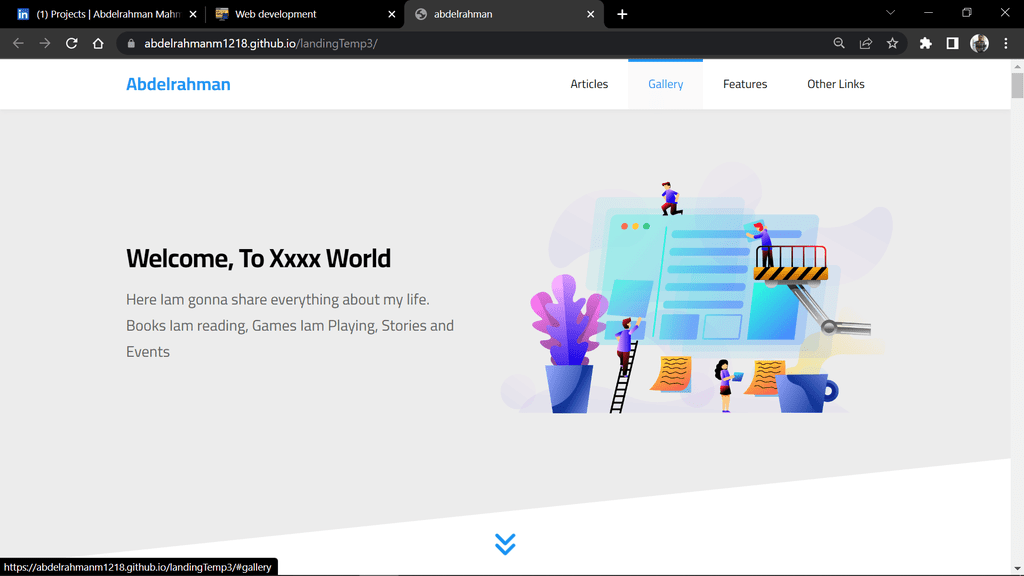Minimize the browser window

pyautogui.click(x=928, y=12)
